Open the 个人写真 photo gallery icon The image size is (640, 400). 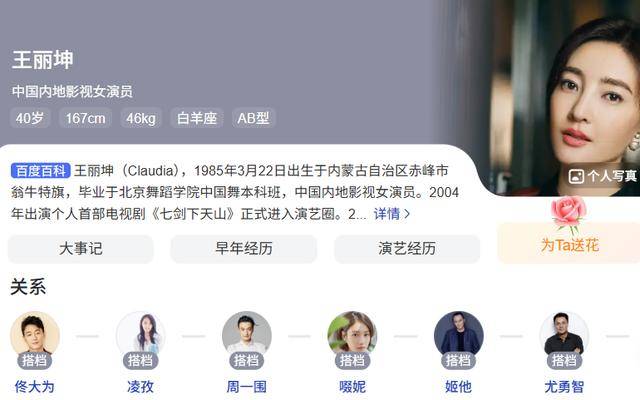point(576,176)
